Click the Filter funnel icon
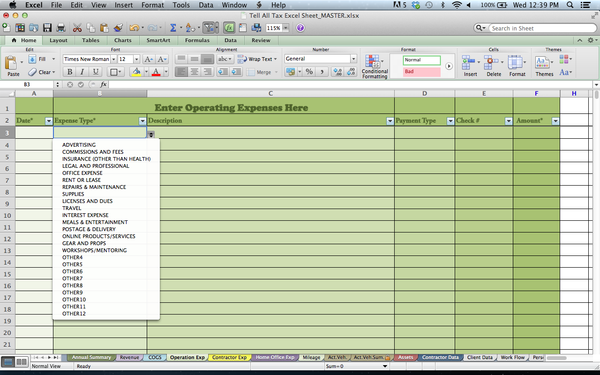The height and width of the screenshot is (375, 600). coord(209,28)
